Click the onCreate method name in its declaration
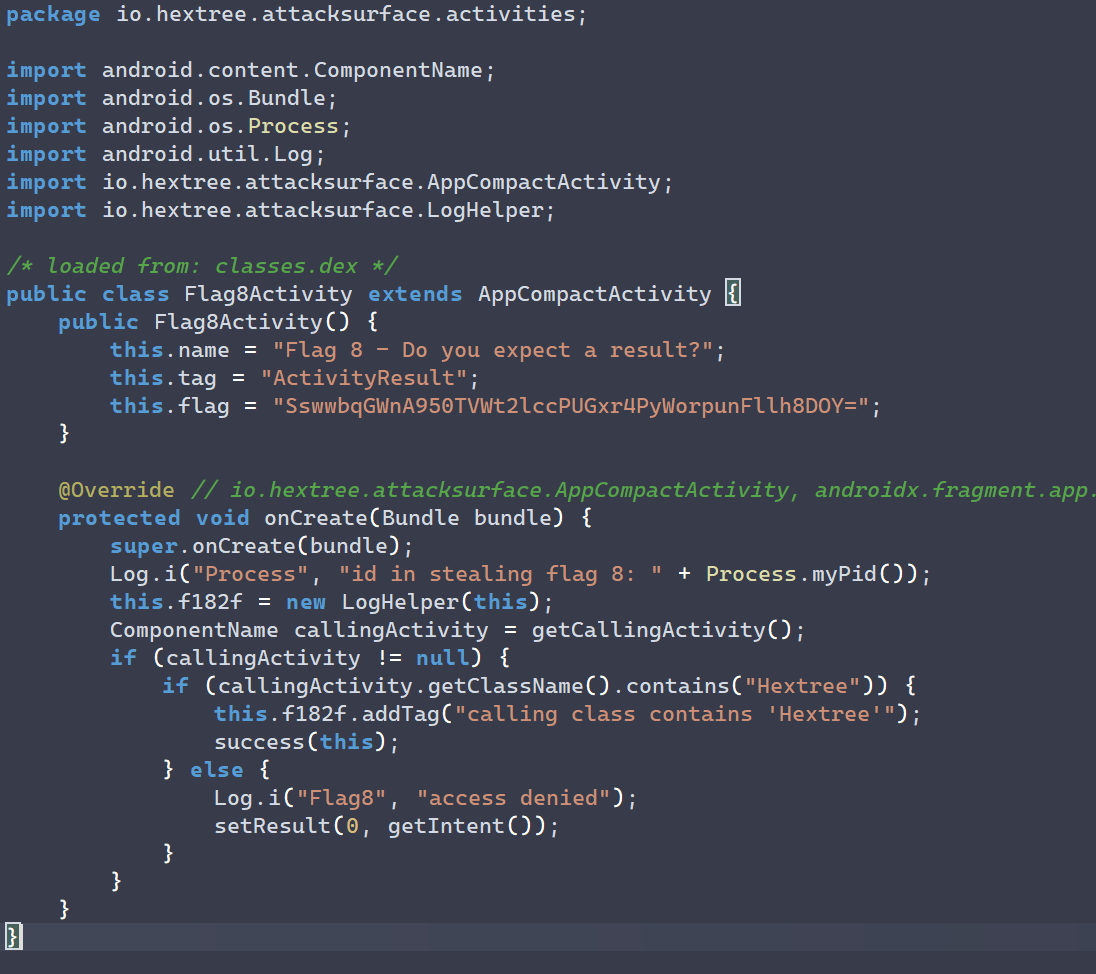Screen dimensions: 1096x974 click(x=316, y=518)
